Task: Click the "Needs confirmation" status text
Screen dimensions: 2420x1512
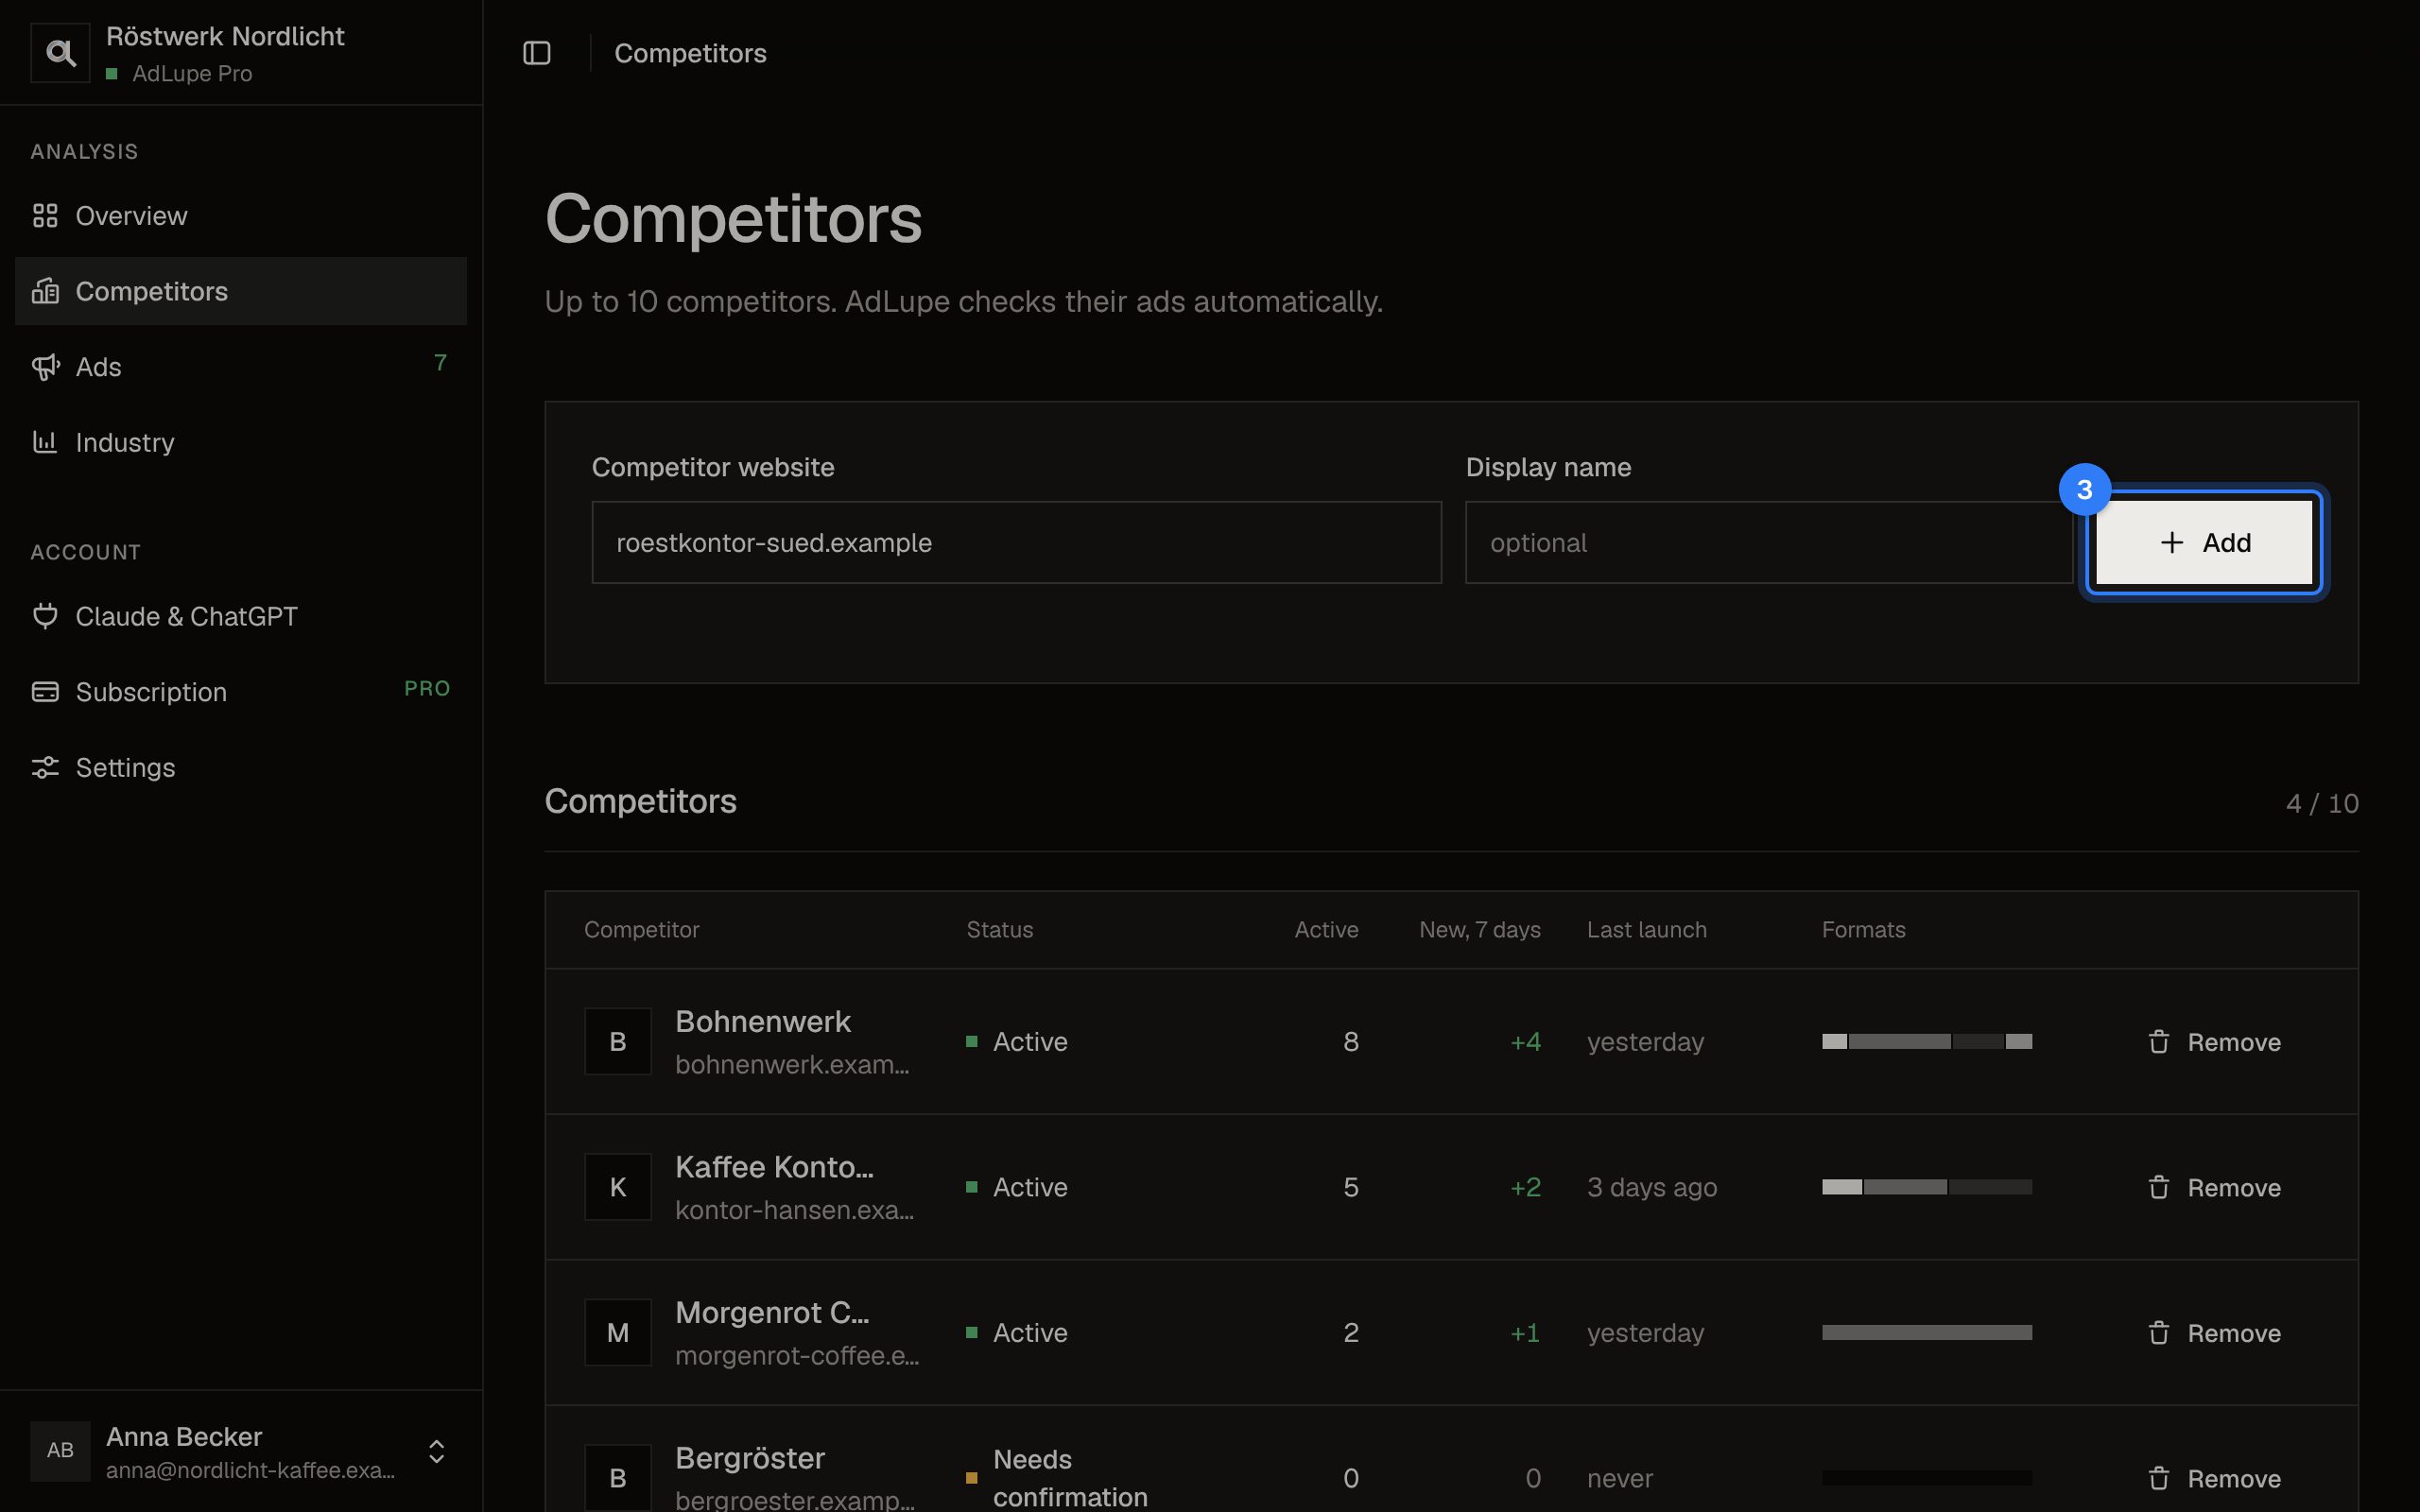Action: [1070, 1478]
